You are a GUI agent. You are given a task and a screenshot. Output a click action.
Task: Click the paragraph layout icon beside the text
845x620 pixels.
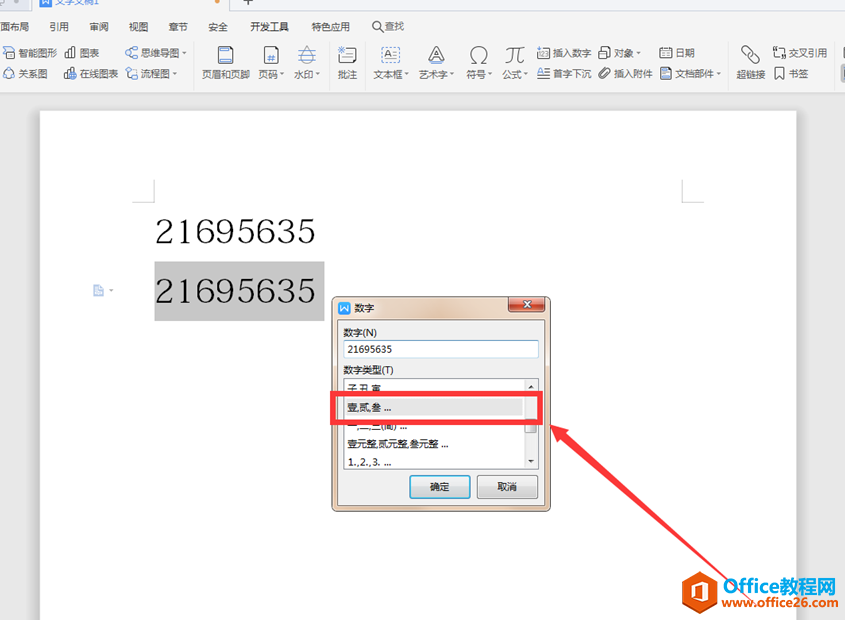[98, 291]
